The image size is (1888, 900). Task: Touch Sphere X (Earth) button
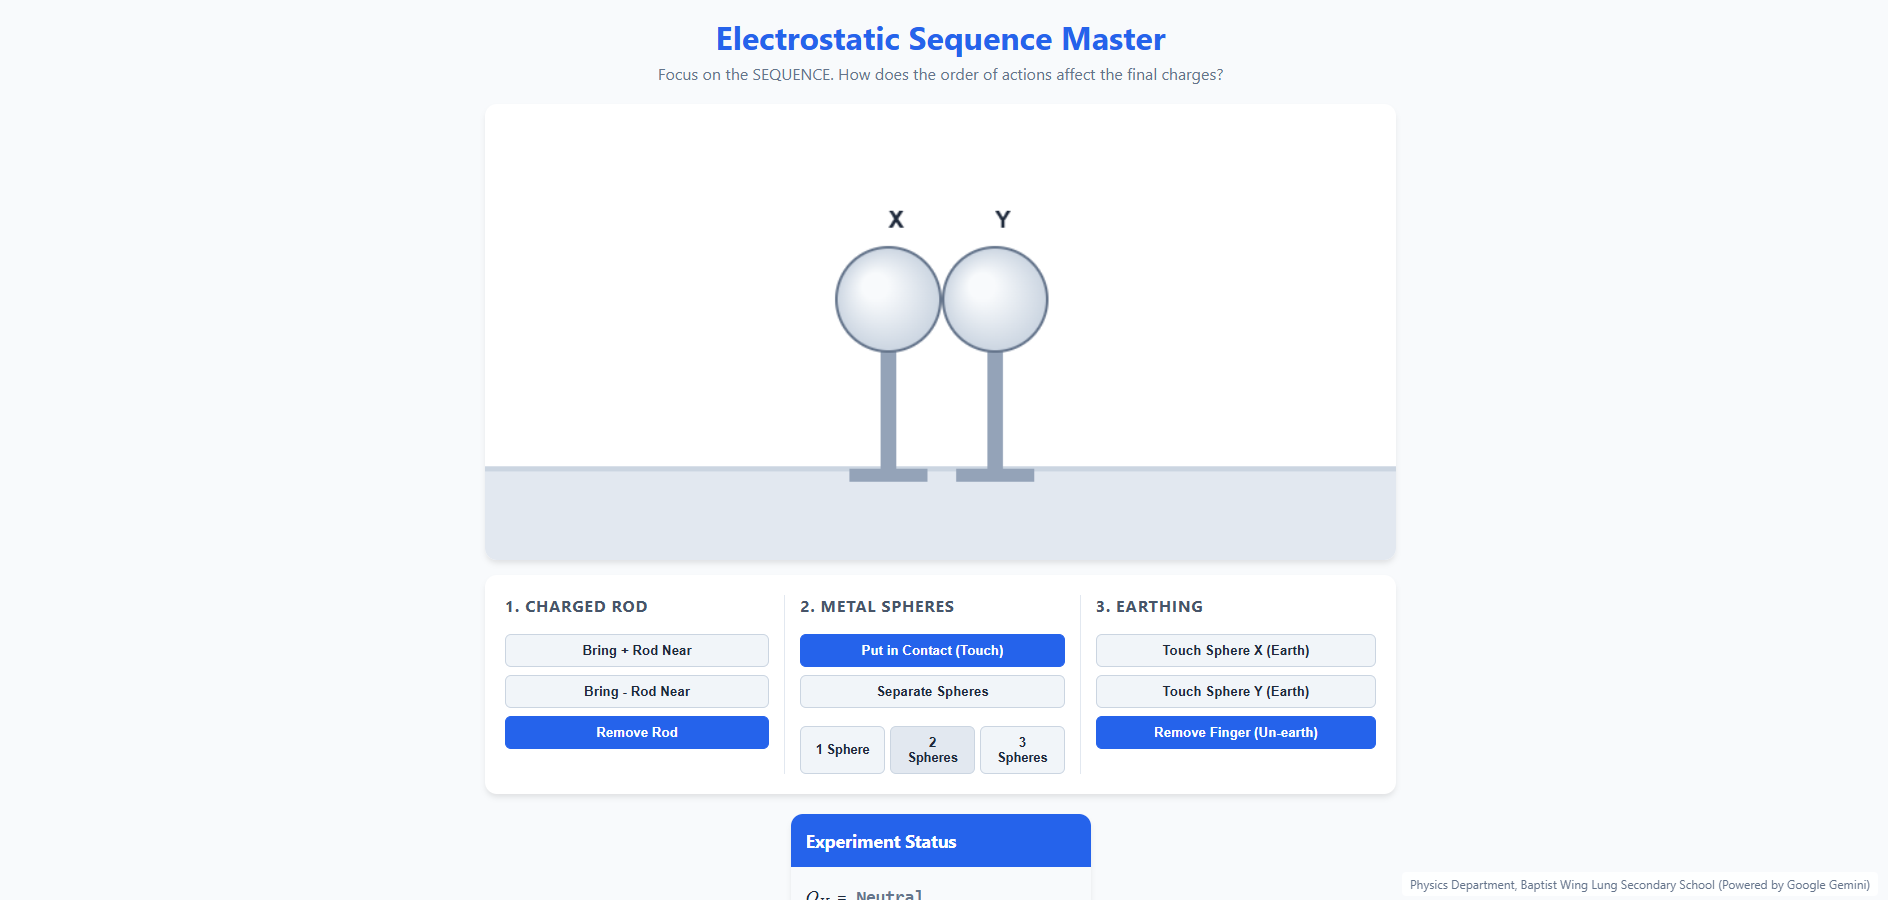(1236, 650)
